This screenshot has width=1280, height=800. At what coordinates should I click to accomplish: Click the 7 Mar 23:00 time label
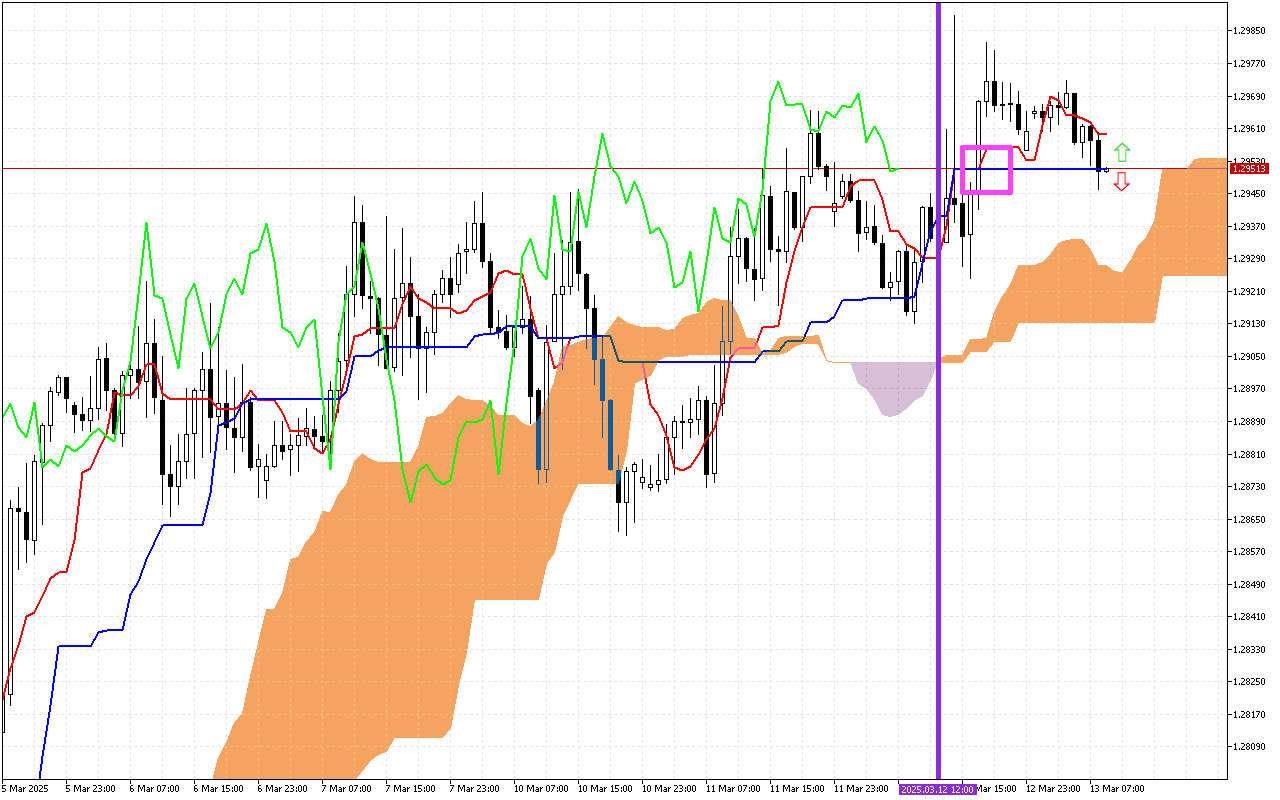coord(476,789)
